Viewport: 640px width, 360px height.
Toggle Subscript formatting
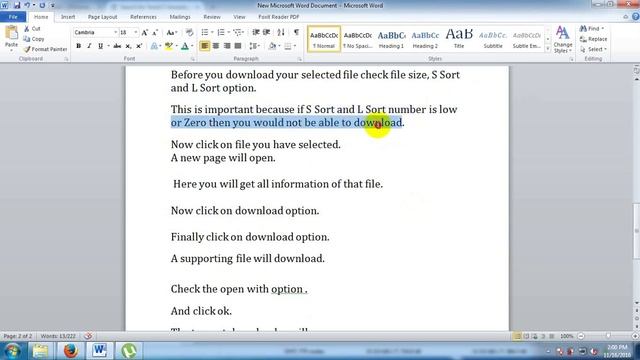128,46
